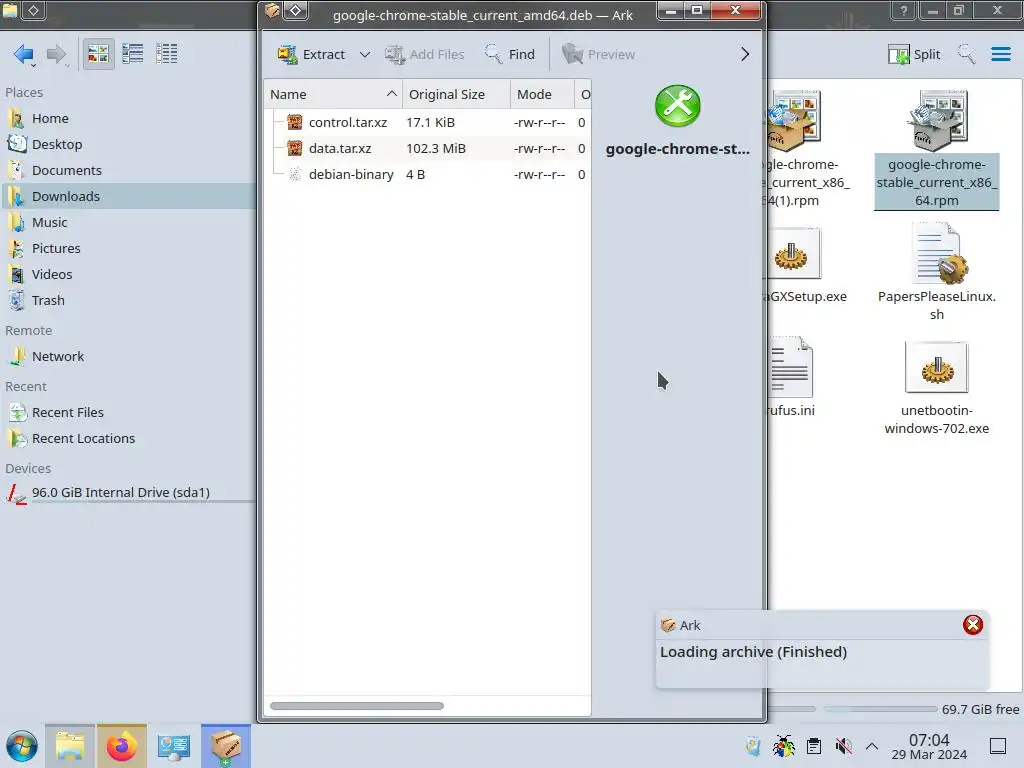Open Music in Places panel
Screen dimensions: 1024x768
coord(129,223)
